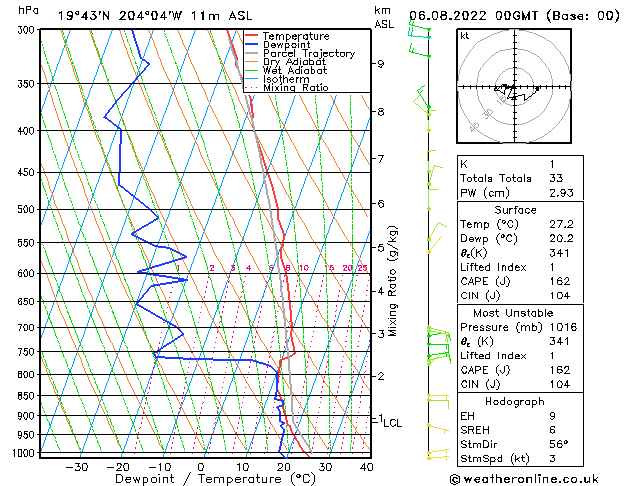Click the 750 hPa pressure axis label

click(28, 352)
